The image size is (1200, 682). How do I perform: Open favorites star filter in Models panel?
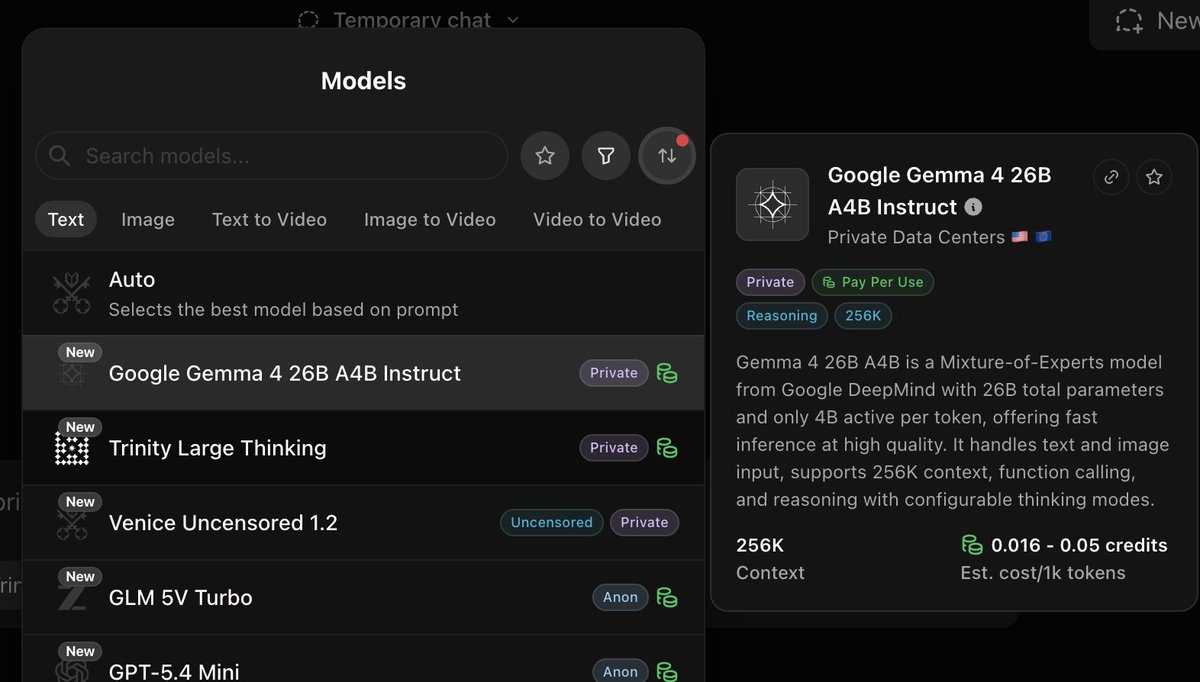(545, 156)
